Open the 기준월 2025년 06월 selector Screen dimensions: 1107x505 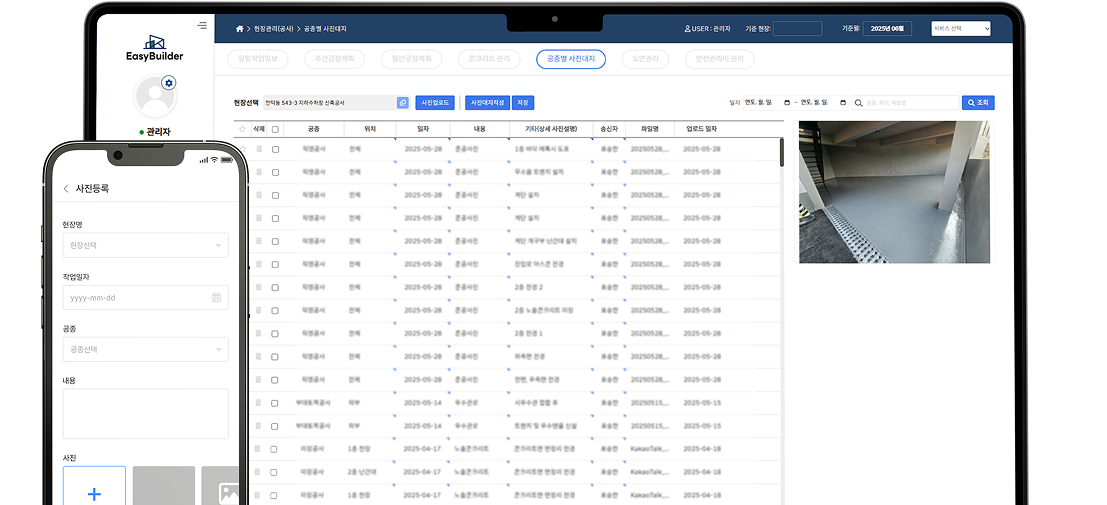pyautogui.click(x=887, y=29)
